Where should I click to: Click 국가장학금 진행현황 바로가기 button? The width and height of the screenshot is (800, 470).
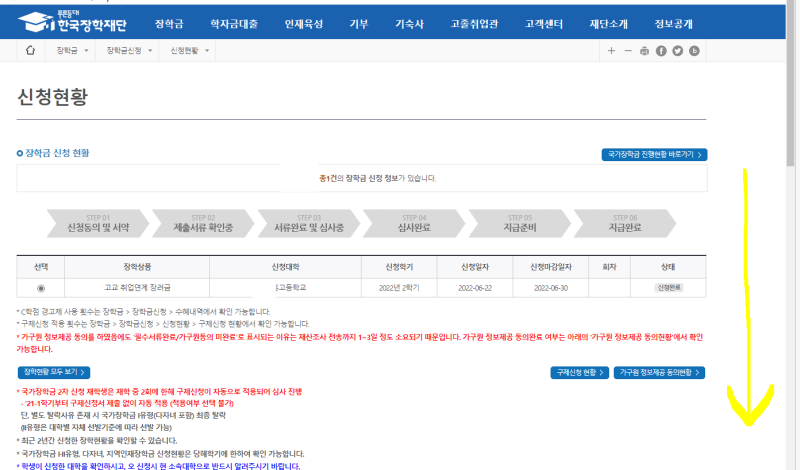point(654,155)
